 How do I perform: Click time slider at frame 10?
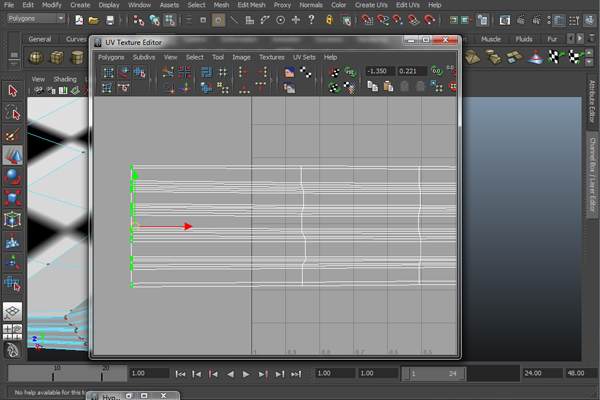[53, 373]
